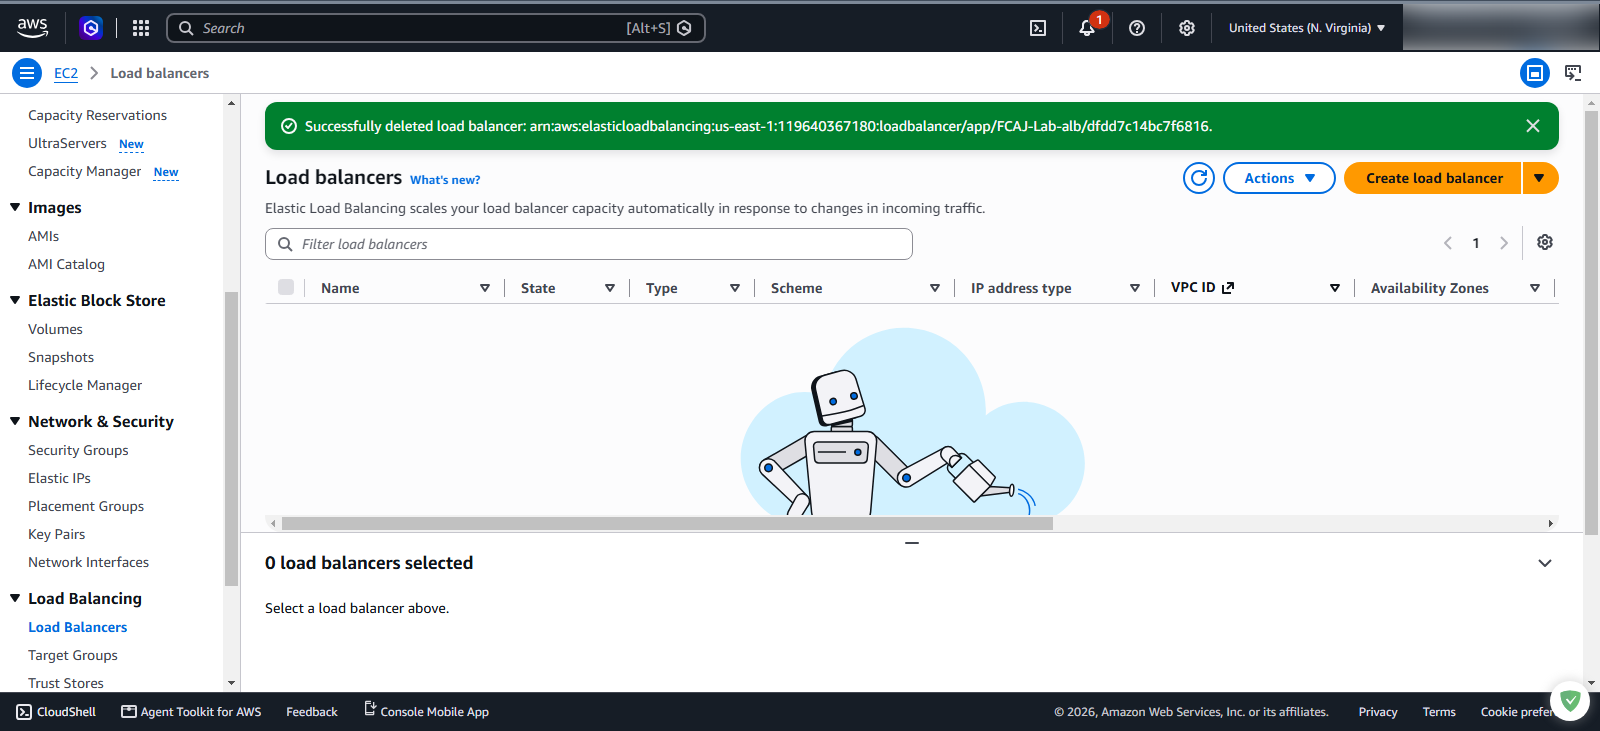The image size is (1600, 731).
Task: Expand the details panel chevron
Action: (x=1545, y=563)
